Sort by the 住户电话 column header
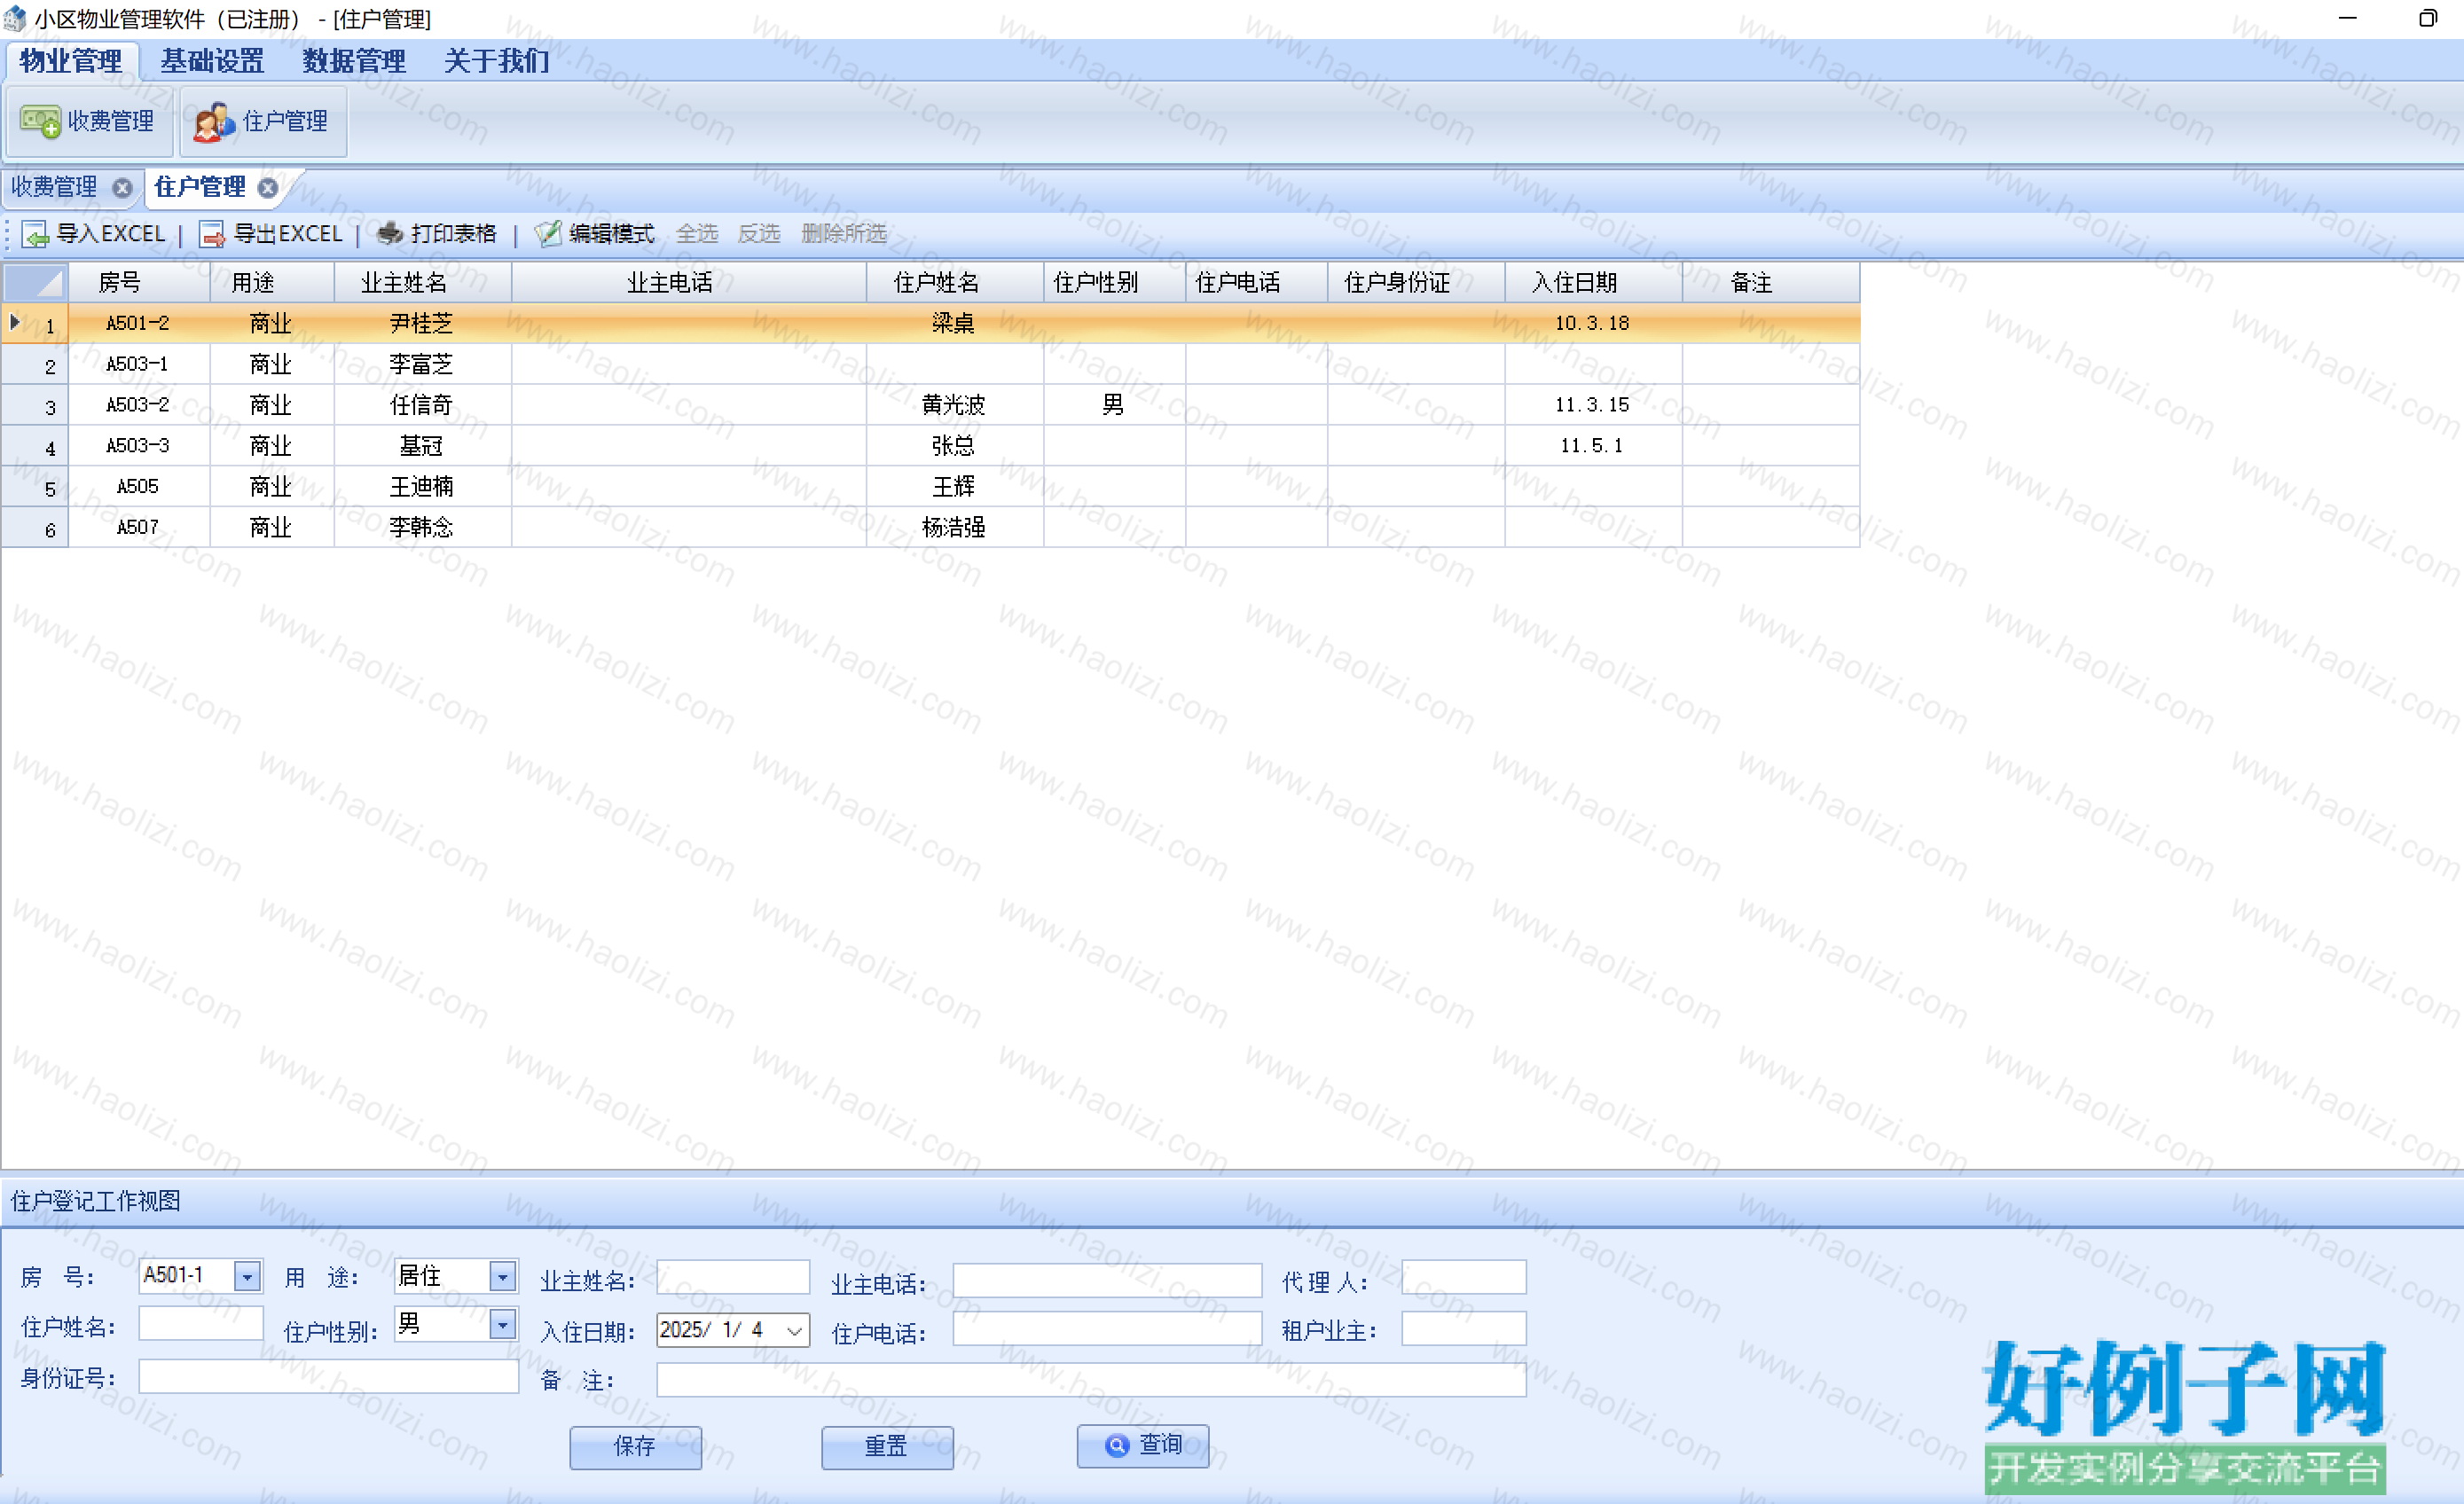 [x=1257, y=283]
